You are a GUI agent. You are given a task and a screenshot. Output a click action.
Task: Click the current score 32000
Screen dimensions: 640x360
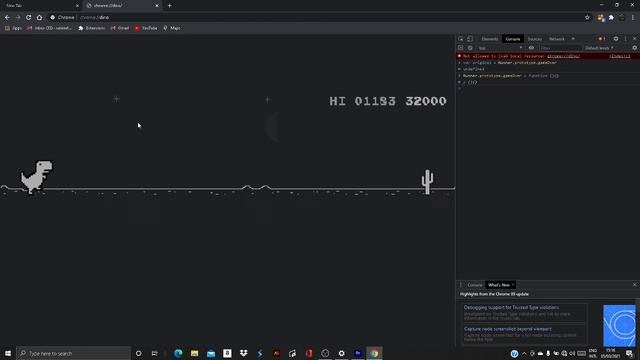[x=426, y=101]
